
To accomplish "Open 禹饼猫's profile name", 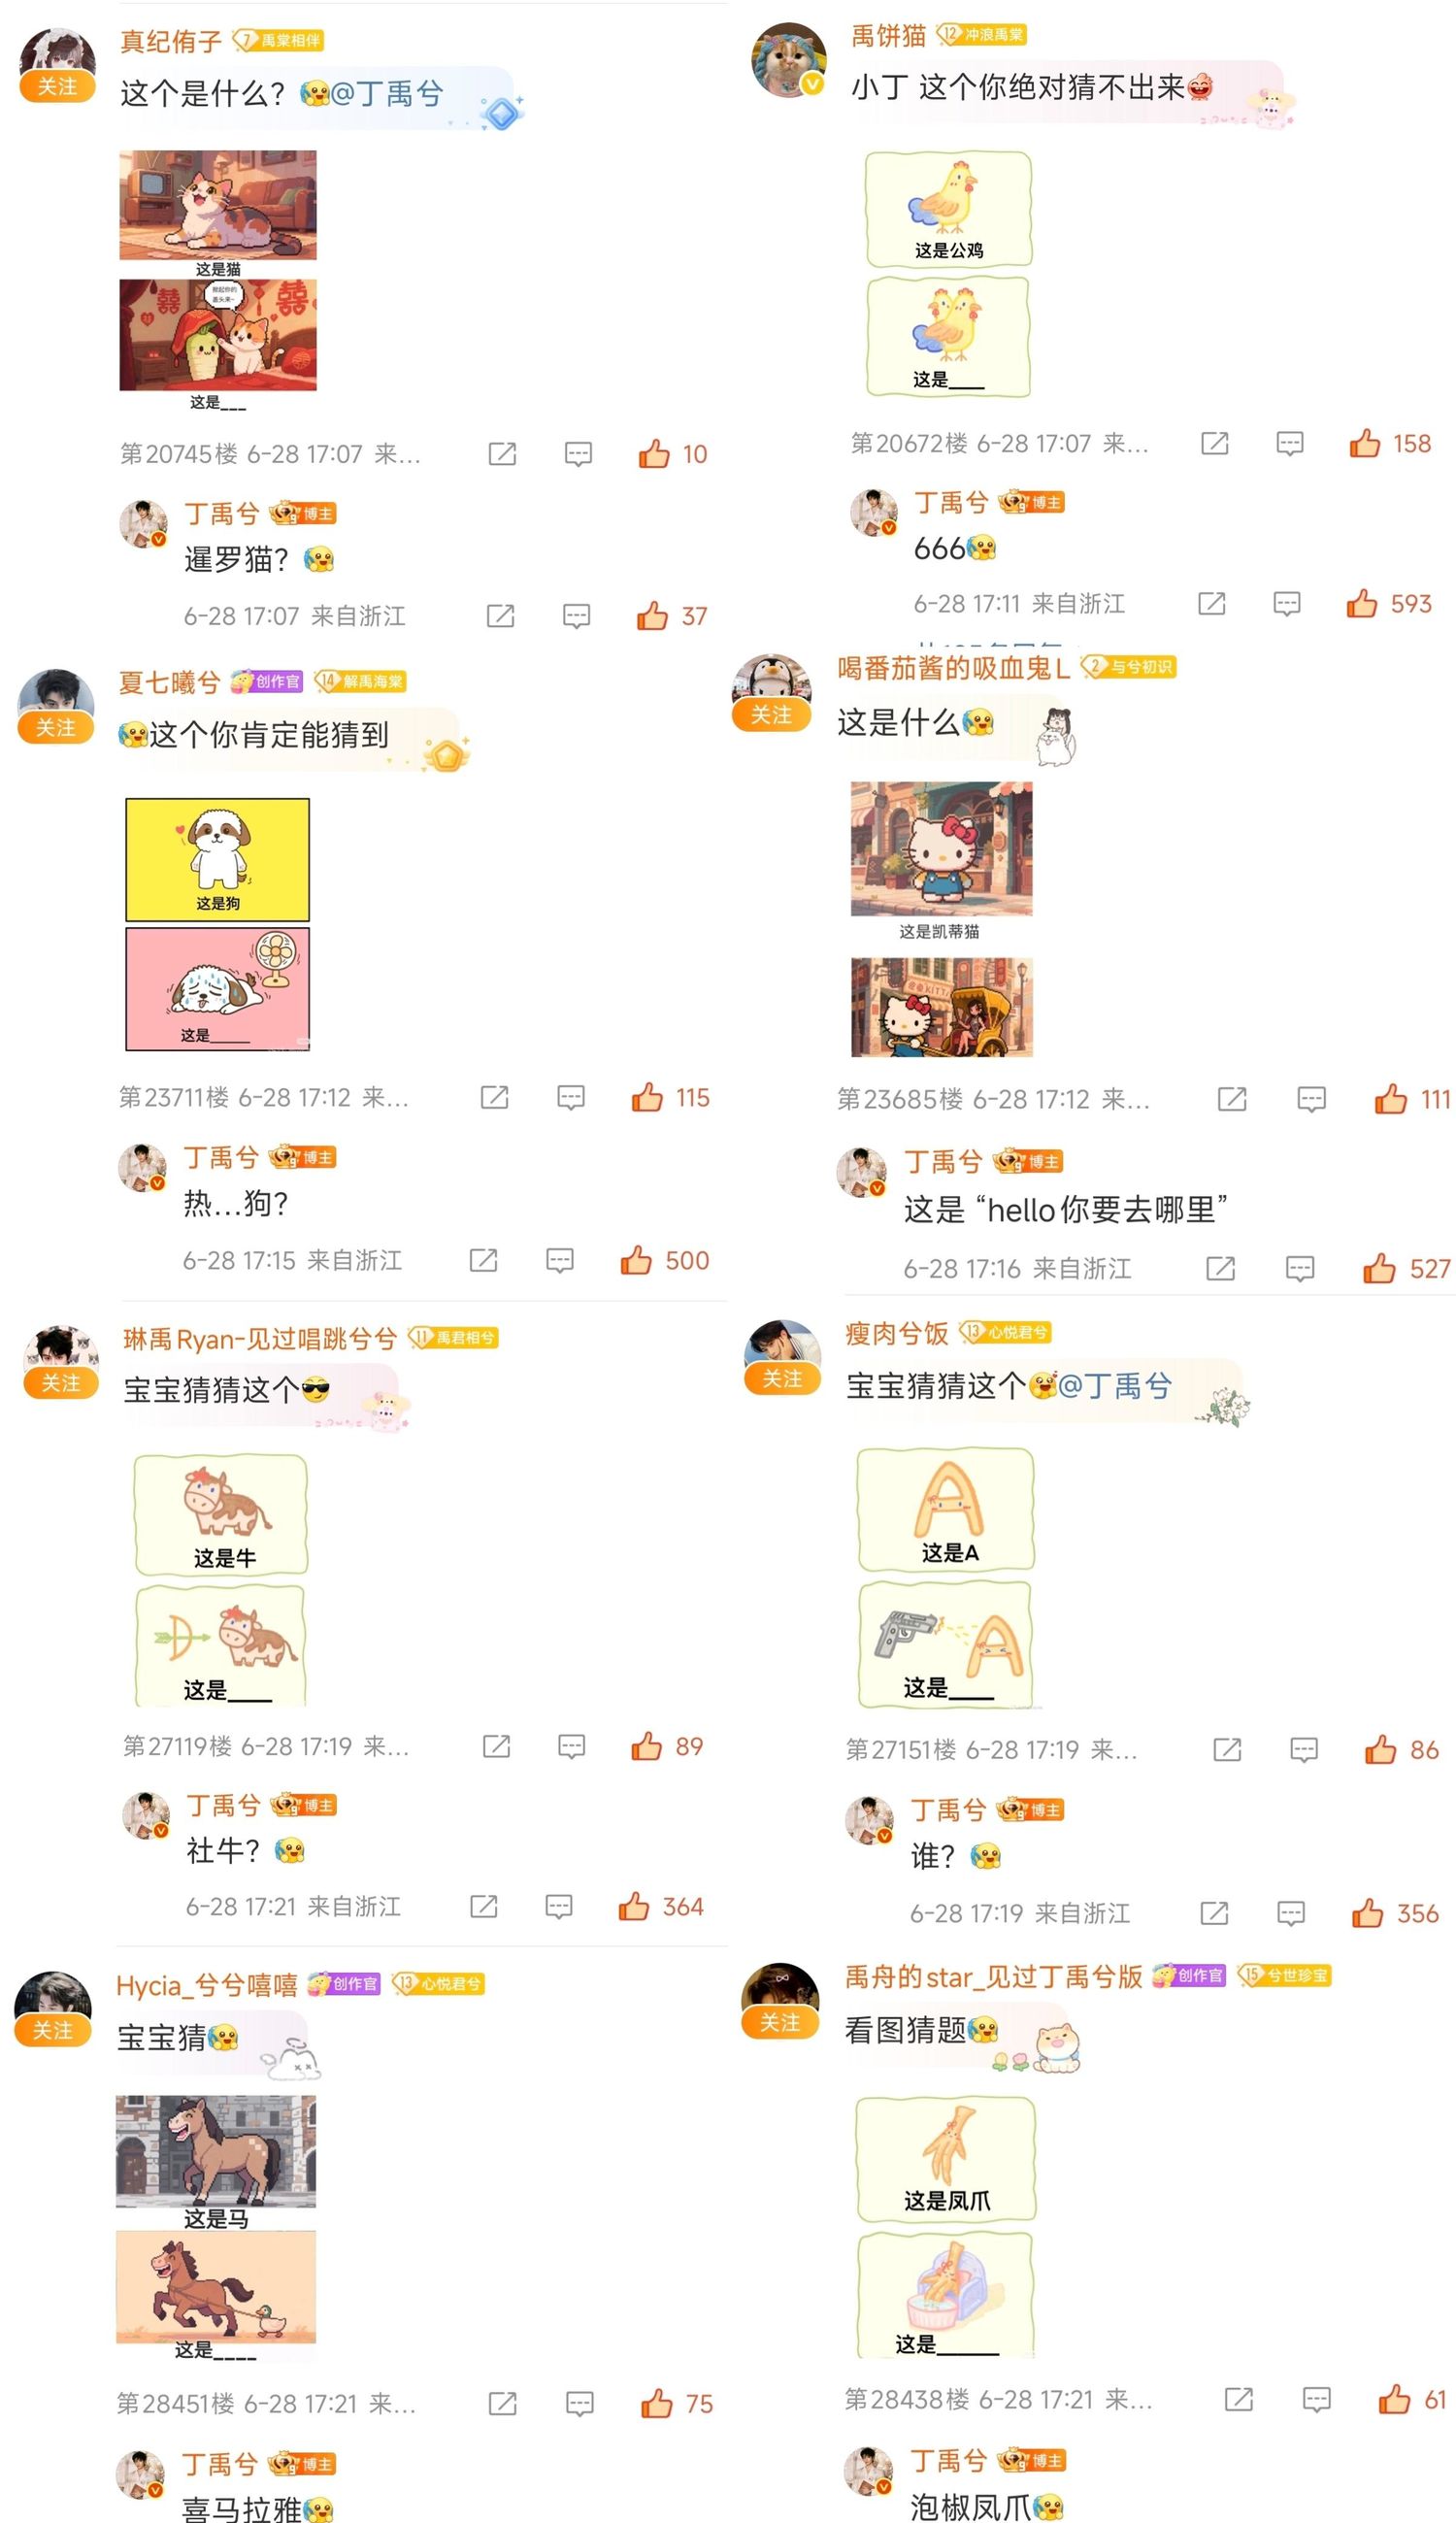I will point(888,36).
